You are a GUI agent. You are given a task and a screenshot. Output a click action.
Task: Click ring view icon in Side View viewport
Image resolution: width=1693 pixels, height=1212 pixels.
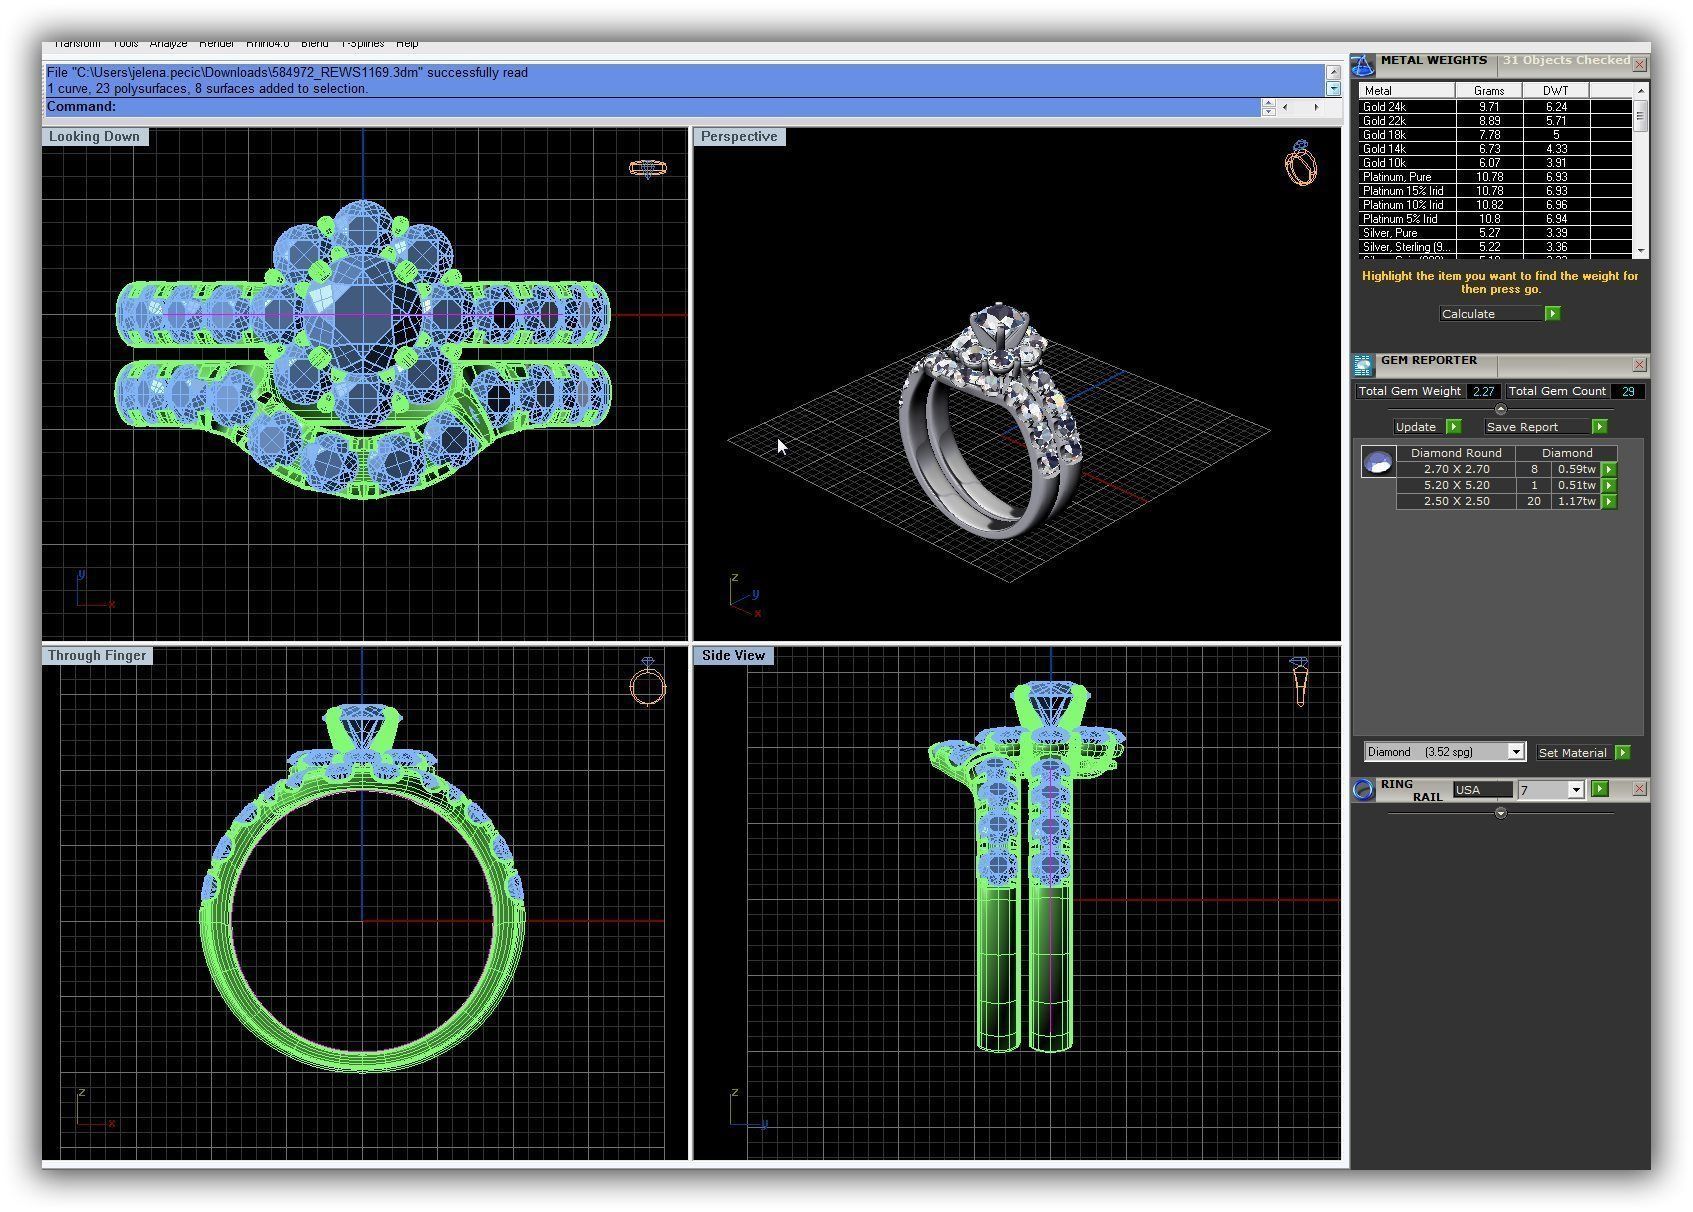point(1300,682)
